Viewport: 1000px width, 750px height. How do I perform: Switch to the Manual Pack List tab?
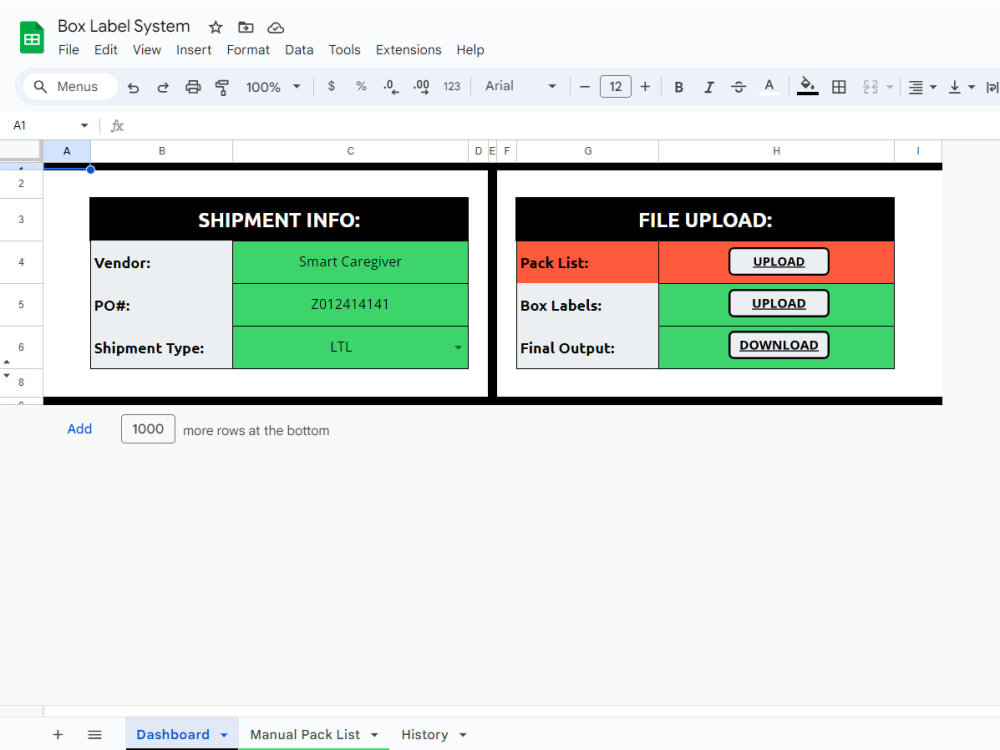coord(305,734)
